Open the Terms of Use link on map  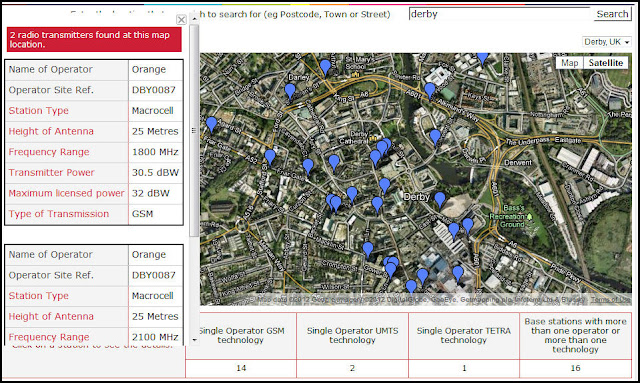610,300
